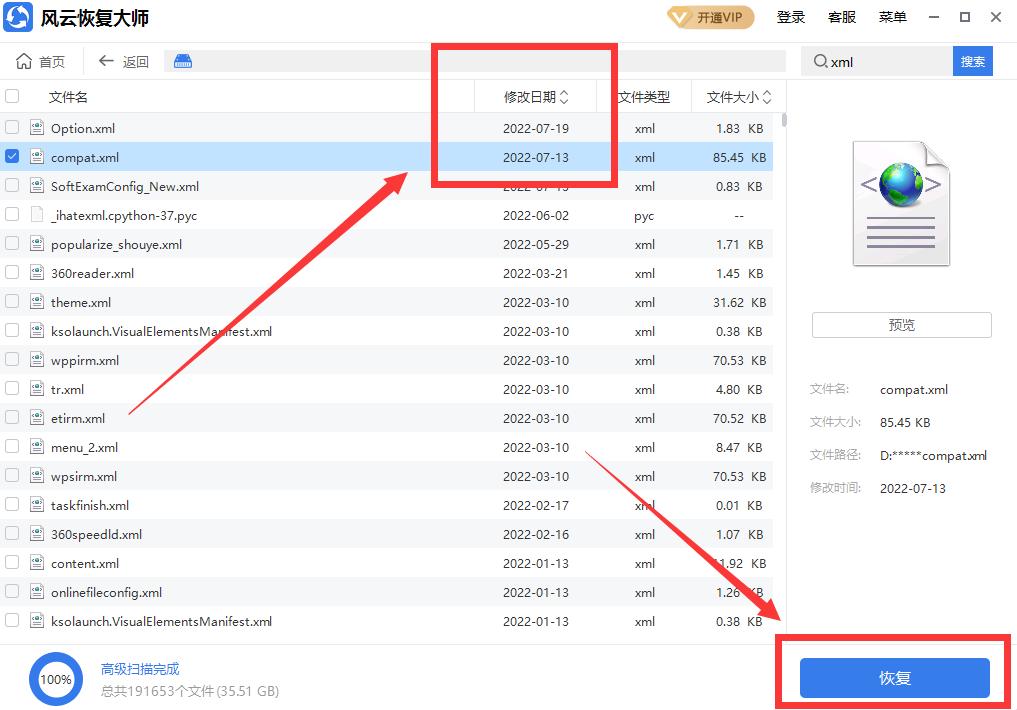
Task: Click the 文件名 column header sort
Action: 65,96
